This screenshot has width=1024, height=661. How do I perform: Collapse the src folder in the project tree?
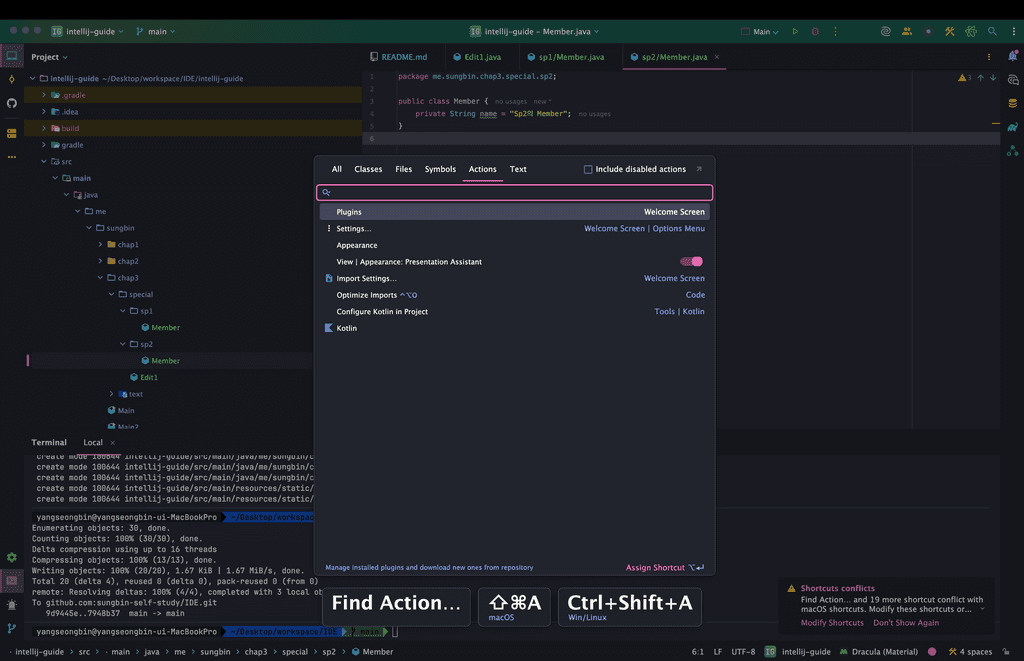(x=44, y=161)
